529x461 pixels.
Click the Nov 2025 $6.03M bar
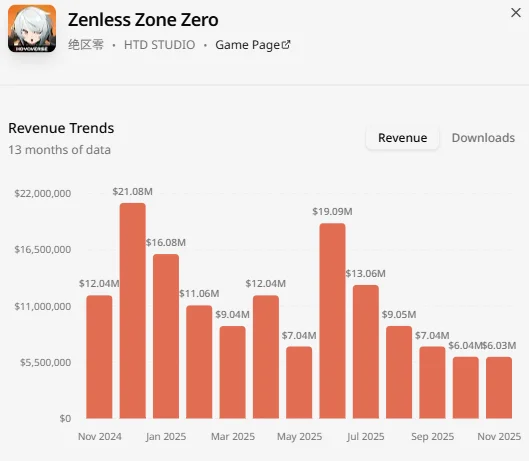[x=499, y=388]
